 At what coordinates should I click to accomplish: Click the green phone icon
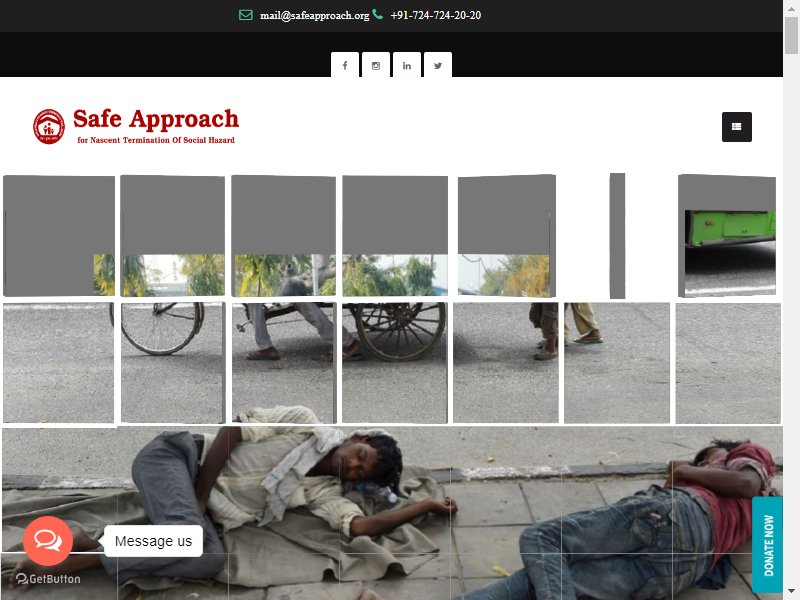378,14
